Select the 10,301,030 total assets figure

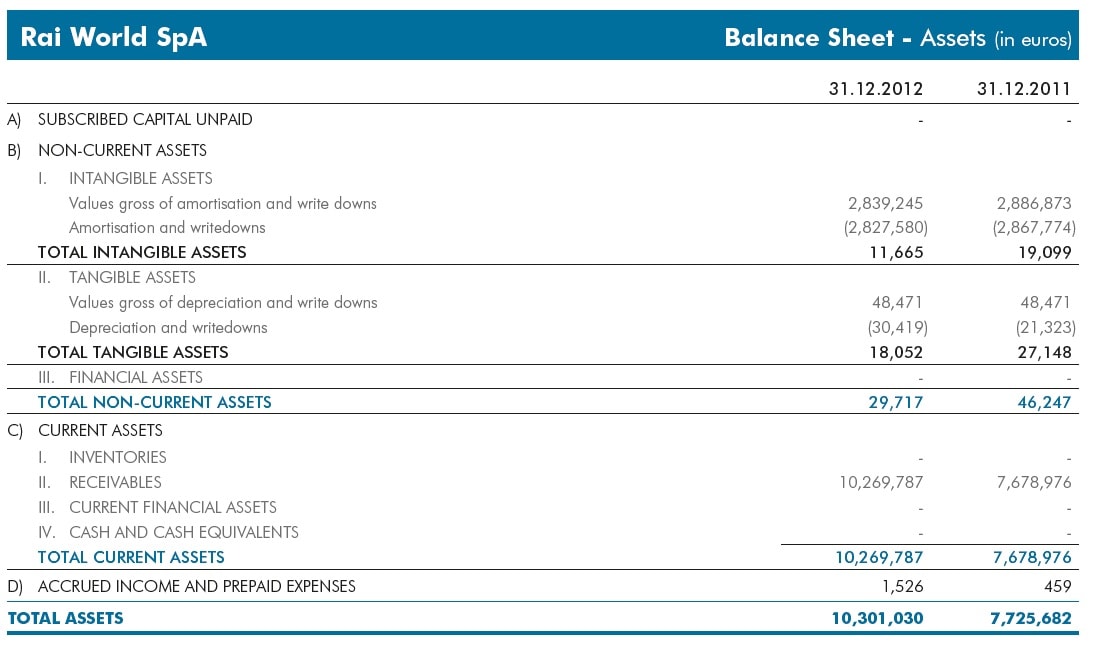[877, 618]
